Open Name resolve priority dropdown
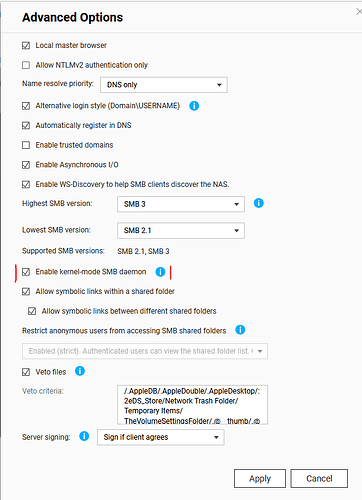The image size is (362, 500). click(164, 85)
